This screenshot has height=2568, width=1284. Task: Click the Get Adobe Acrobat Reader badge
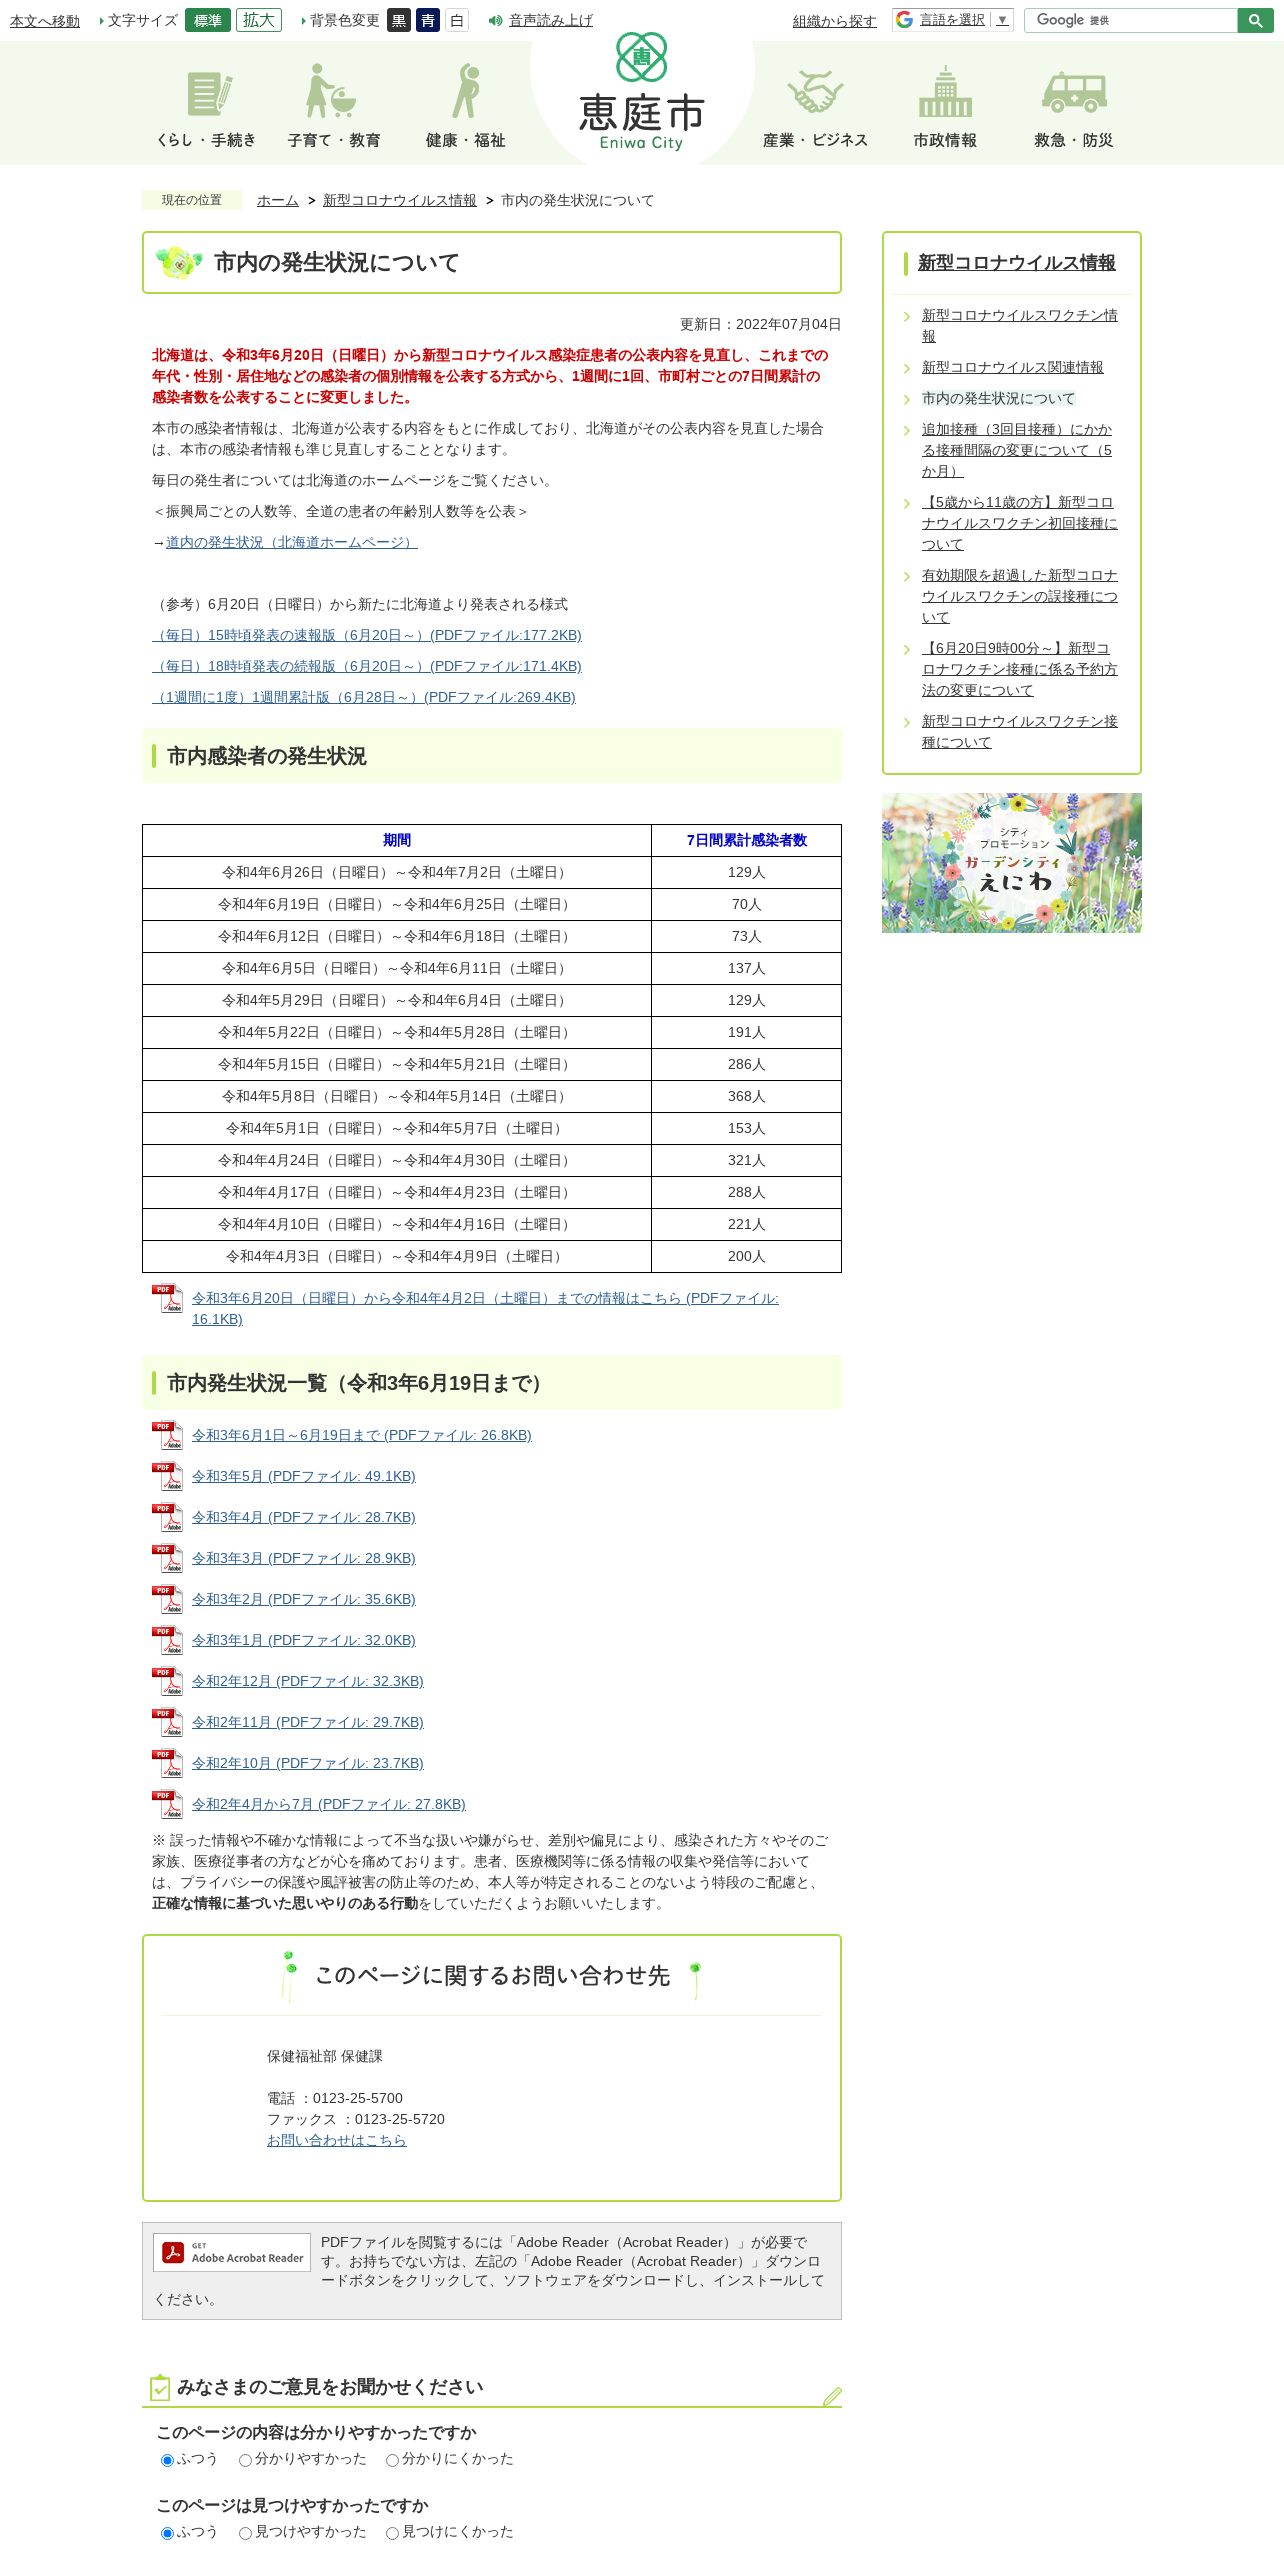tap(232, 2252)
